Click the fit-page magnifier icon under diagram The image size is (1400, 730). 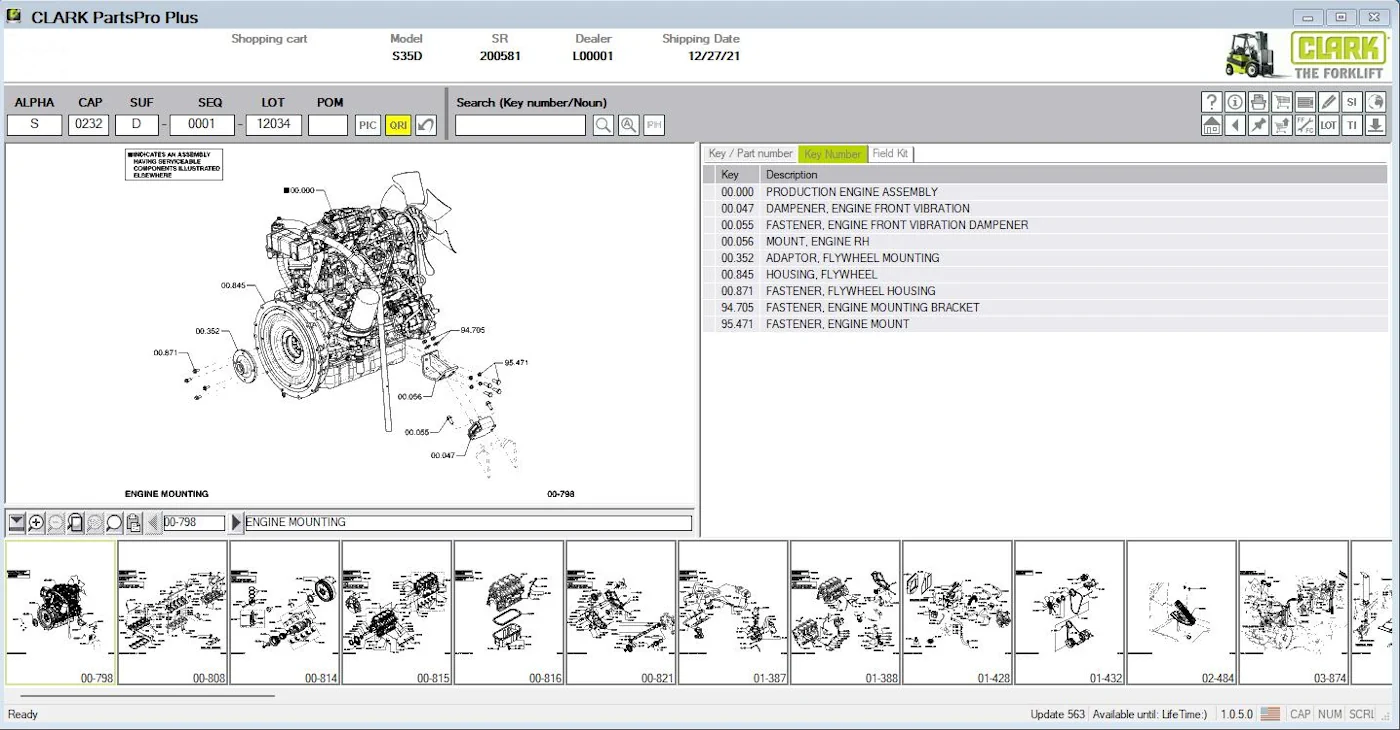[x=75, y=522]
